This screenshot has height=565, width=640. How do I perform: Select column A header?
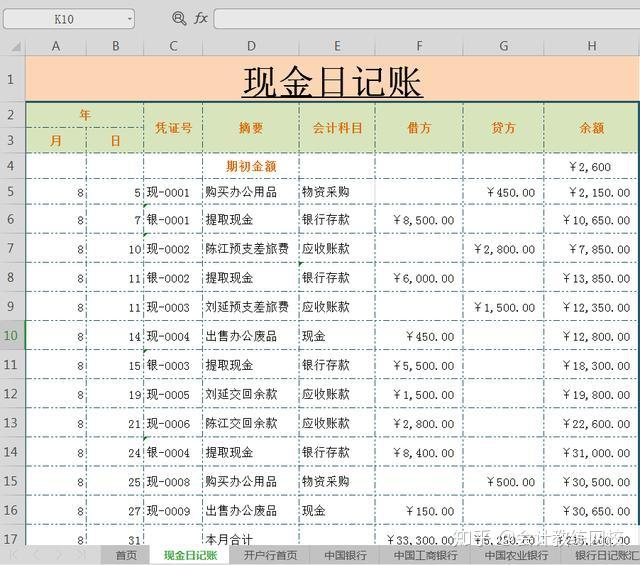tap(56, 47)
